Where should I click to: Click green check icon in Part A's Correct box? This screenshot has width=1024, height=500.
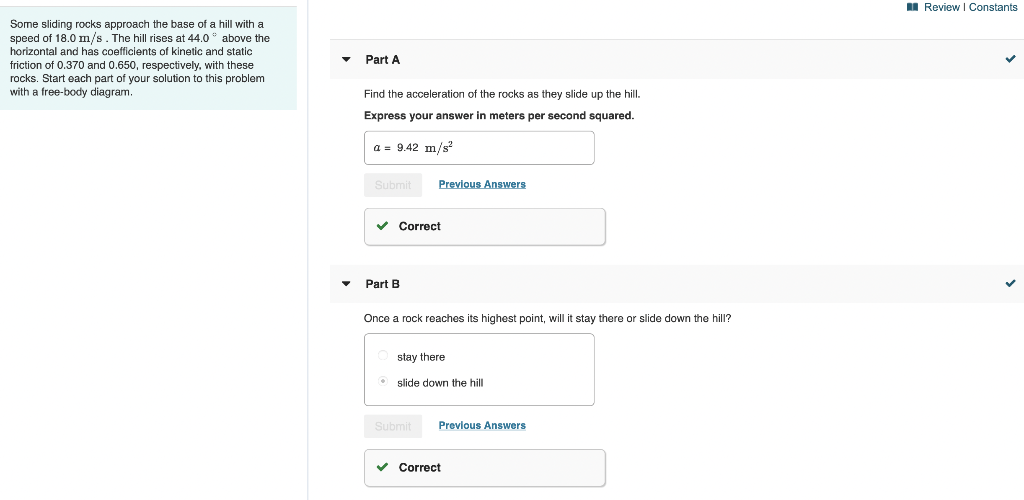(382, 226)
